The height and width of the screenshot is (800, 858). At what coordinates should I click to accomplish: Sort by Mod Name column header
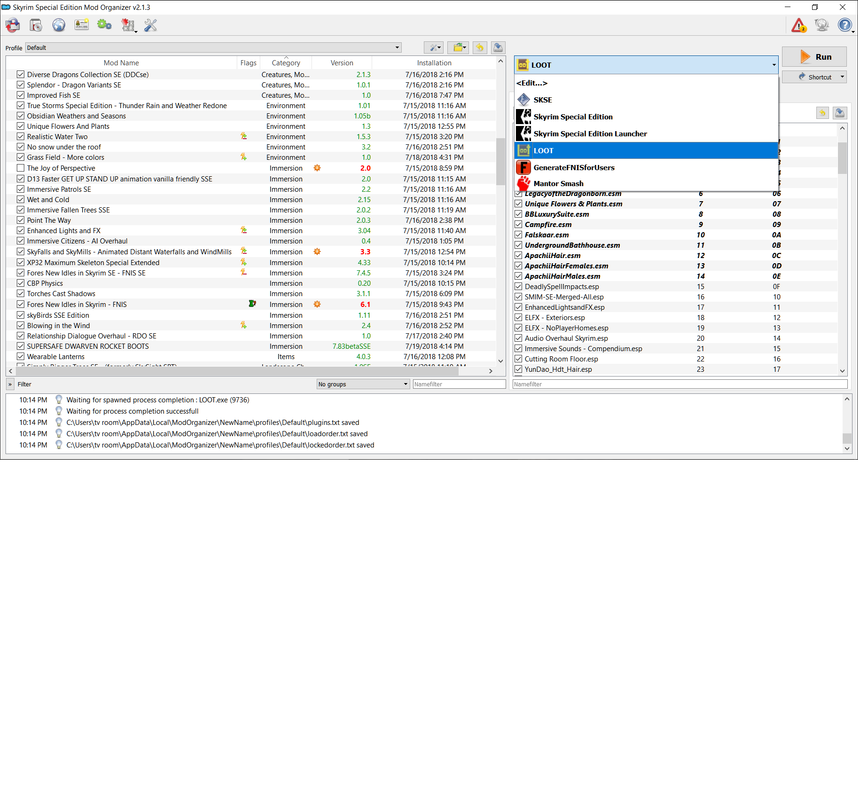click(121, 63)
